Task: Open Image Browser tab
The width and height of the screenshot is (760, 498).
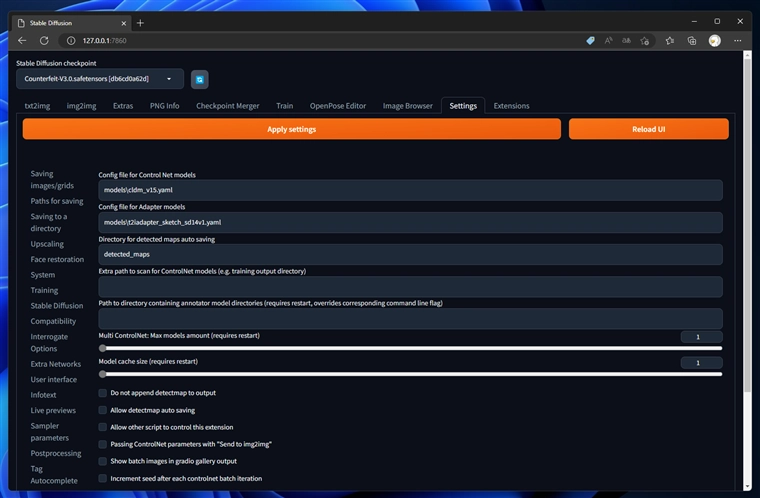Action: pos(408,106)
